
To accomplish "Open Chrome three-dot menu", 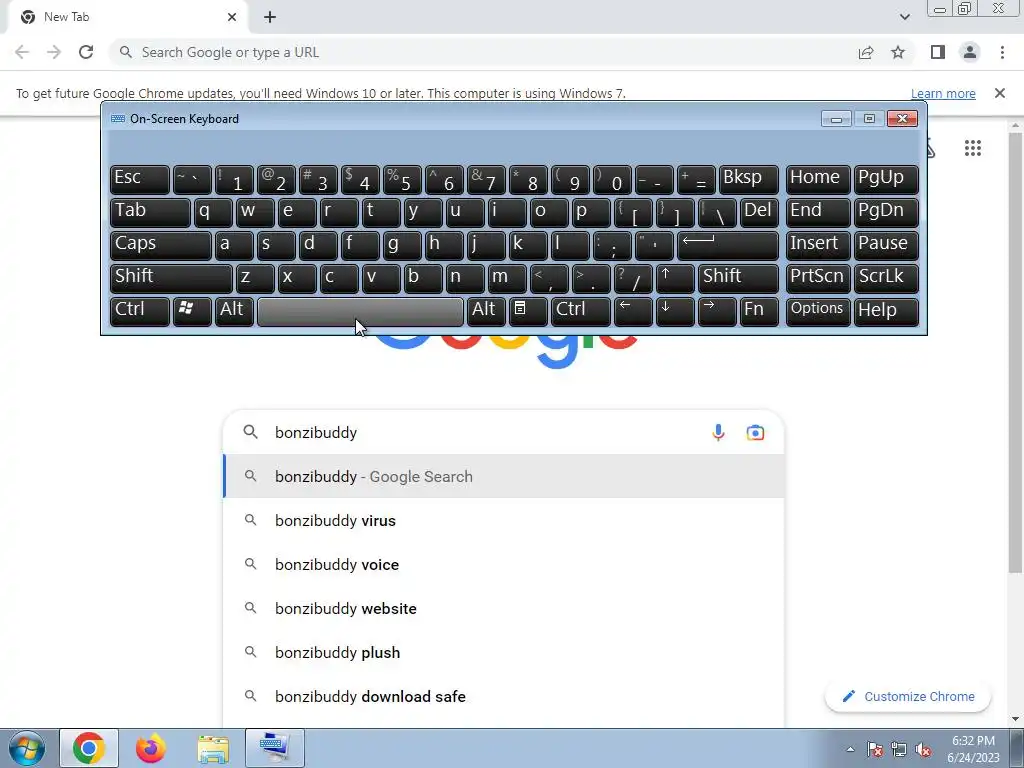I will point(1002,52).
